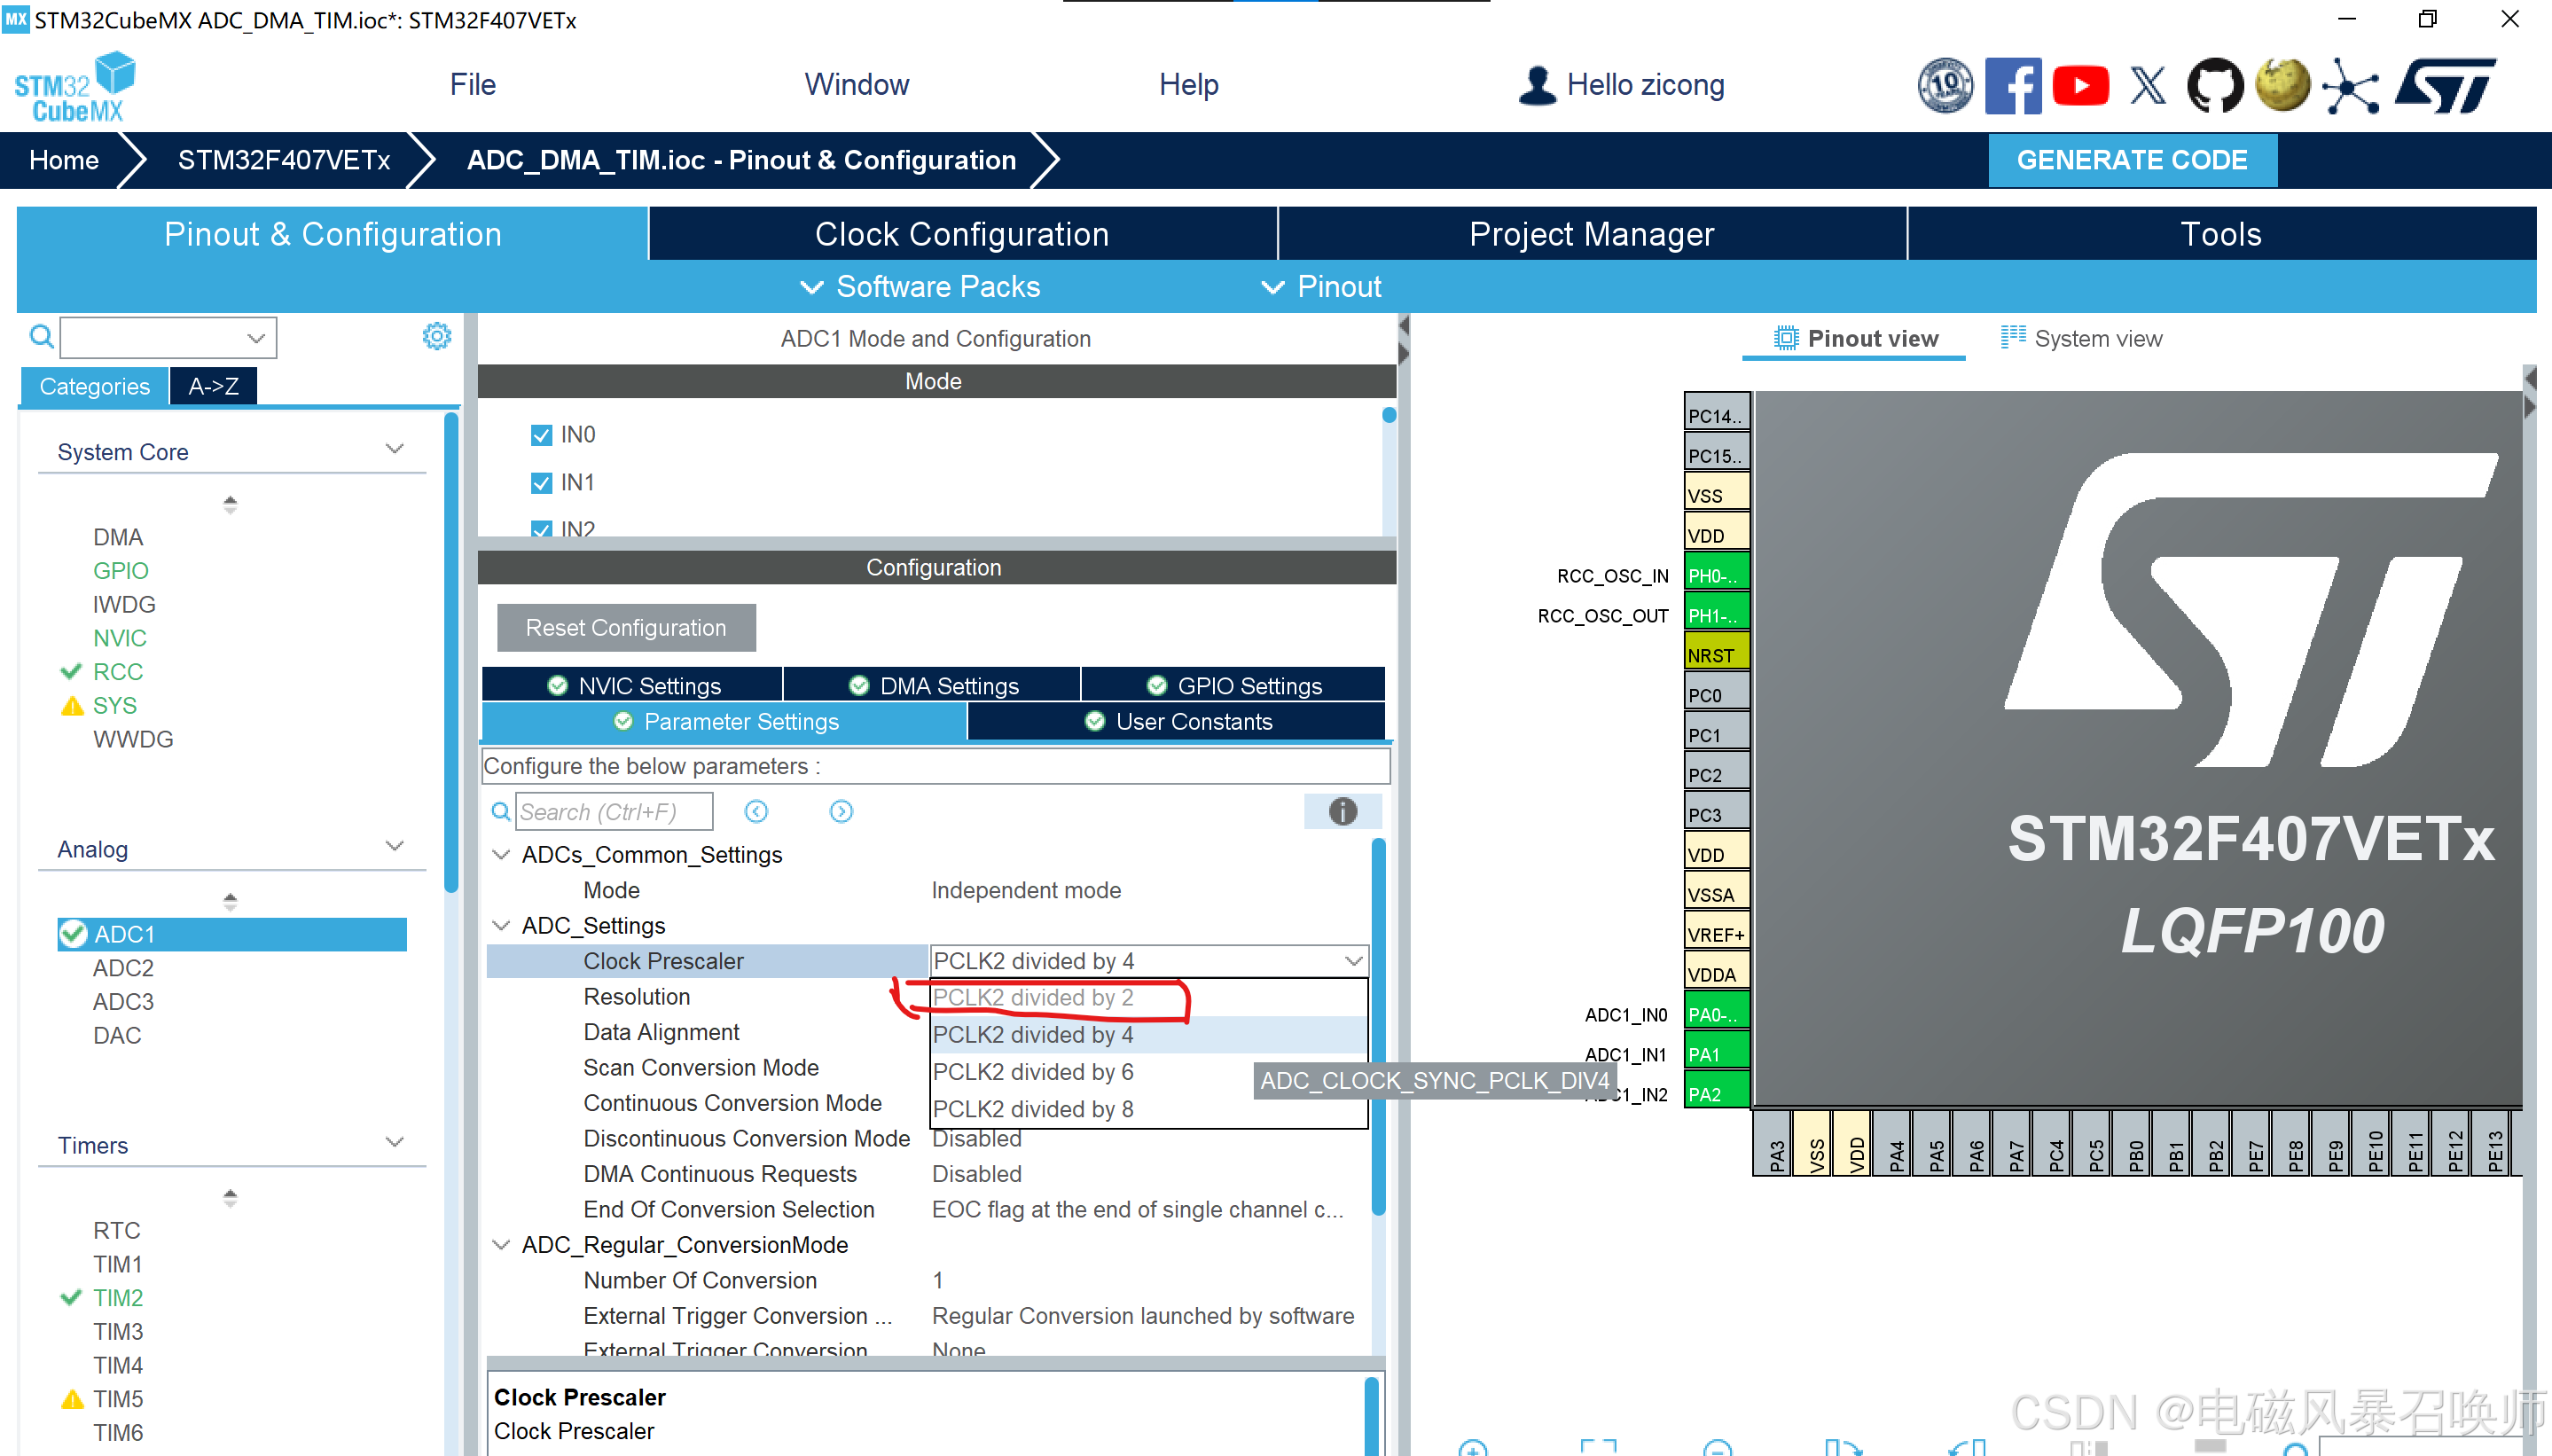
Task: Toggle the IN2 channel checkbox
Action: point(541,528)
